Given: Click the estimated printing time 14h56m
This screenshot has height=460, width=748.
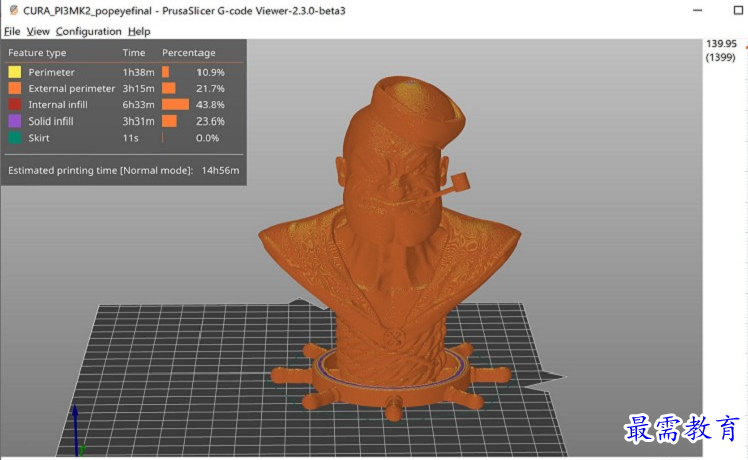Looking at the screenshot, I should point(220,170).
